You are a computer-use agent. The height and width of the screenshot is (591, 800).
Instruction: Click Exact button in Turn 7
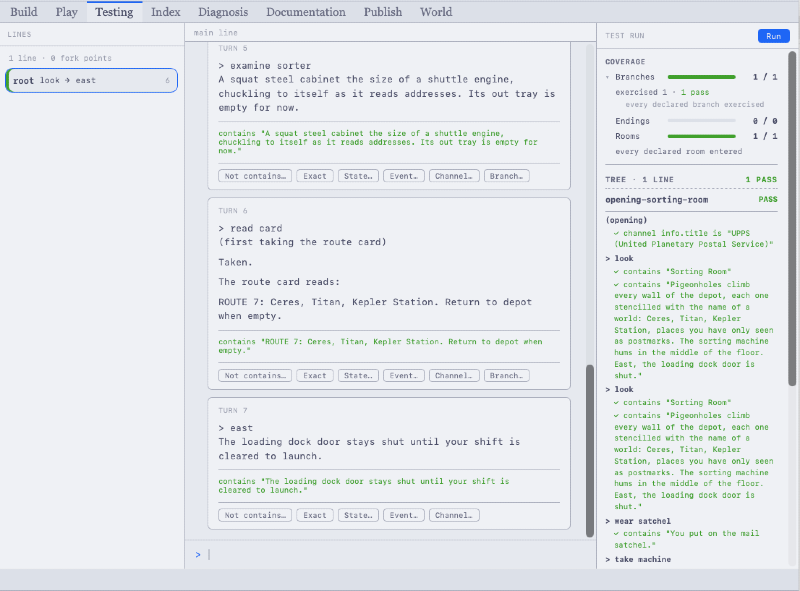coord(314,515)
